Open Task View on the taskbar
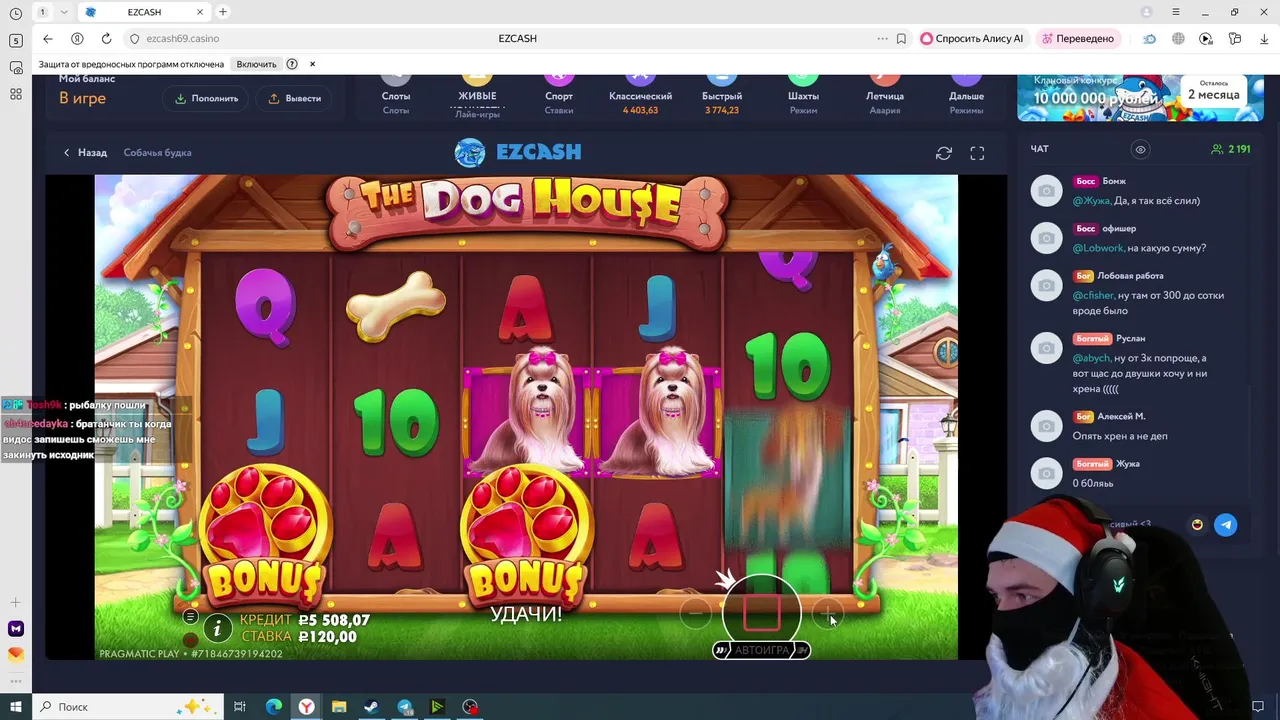Image resolution: width=1280 pixels, height=720 pixels. point(240,707)
